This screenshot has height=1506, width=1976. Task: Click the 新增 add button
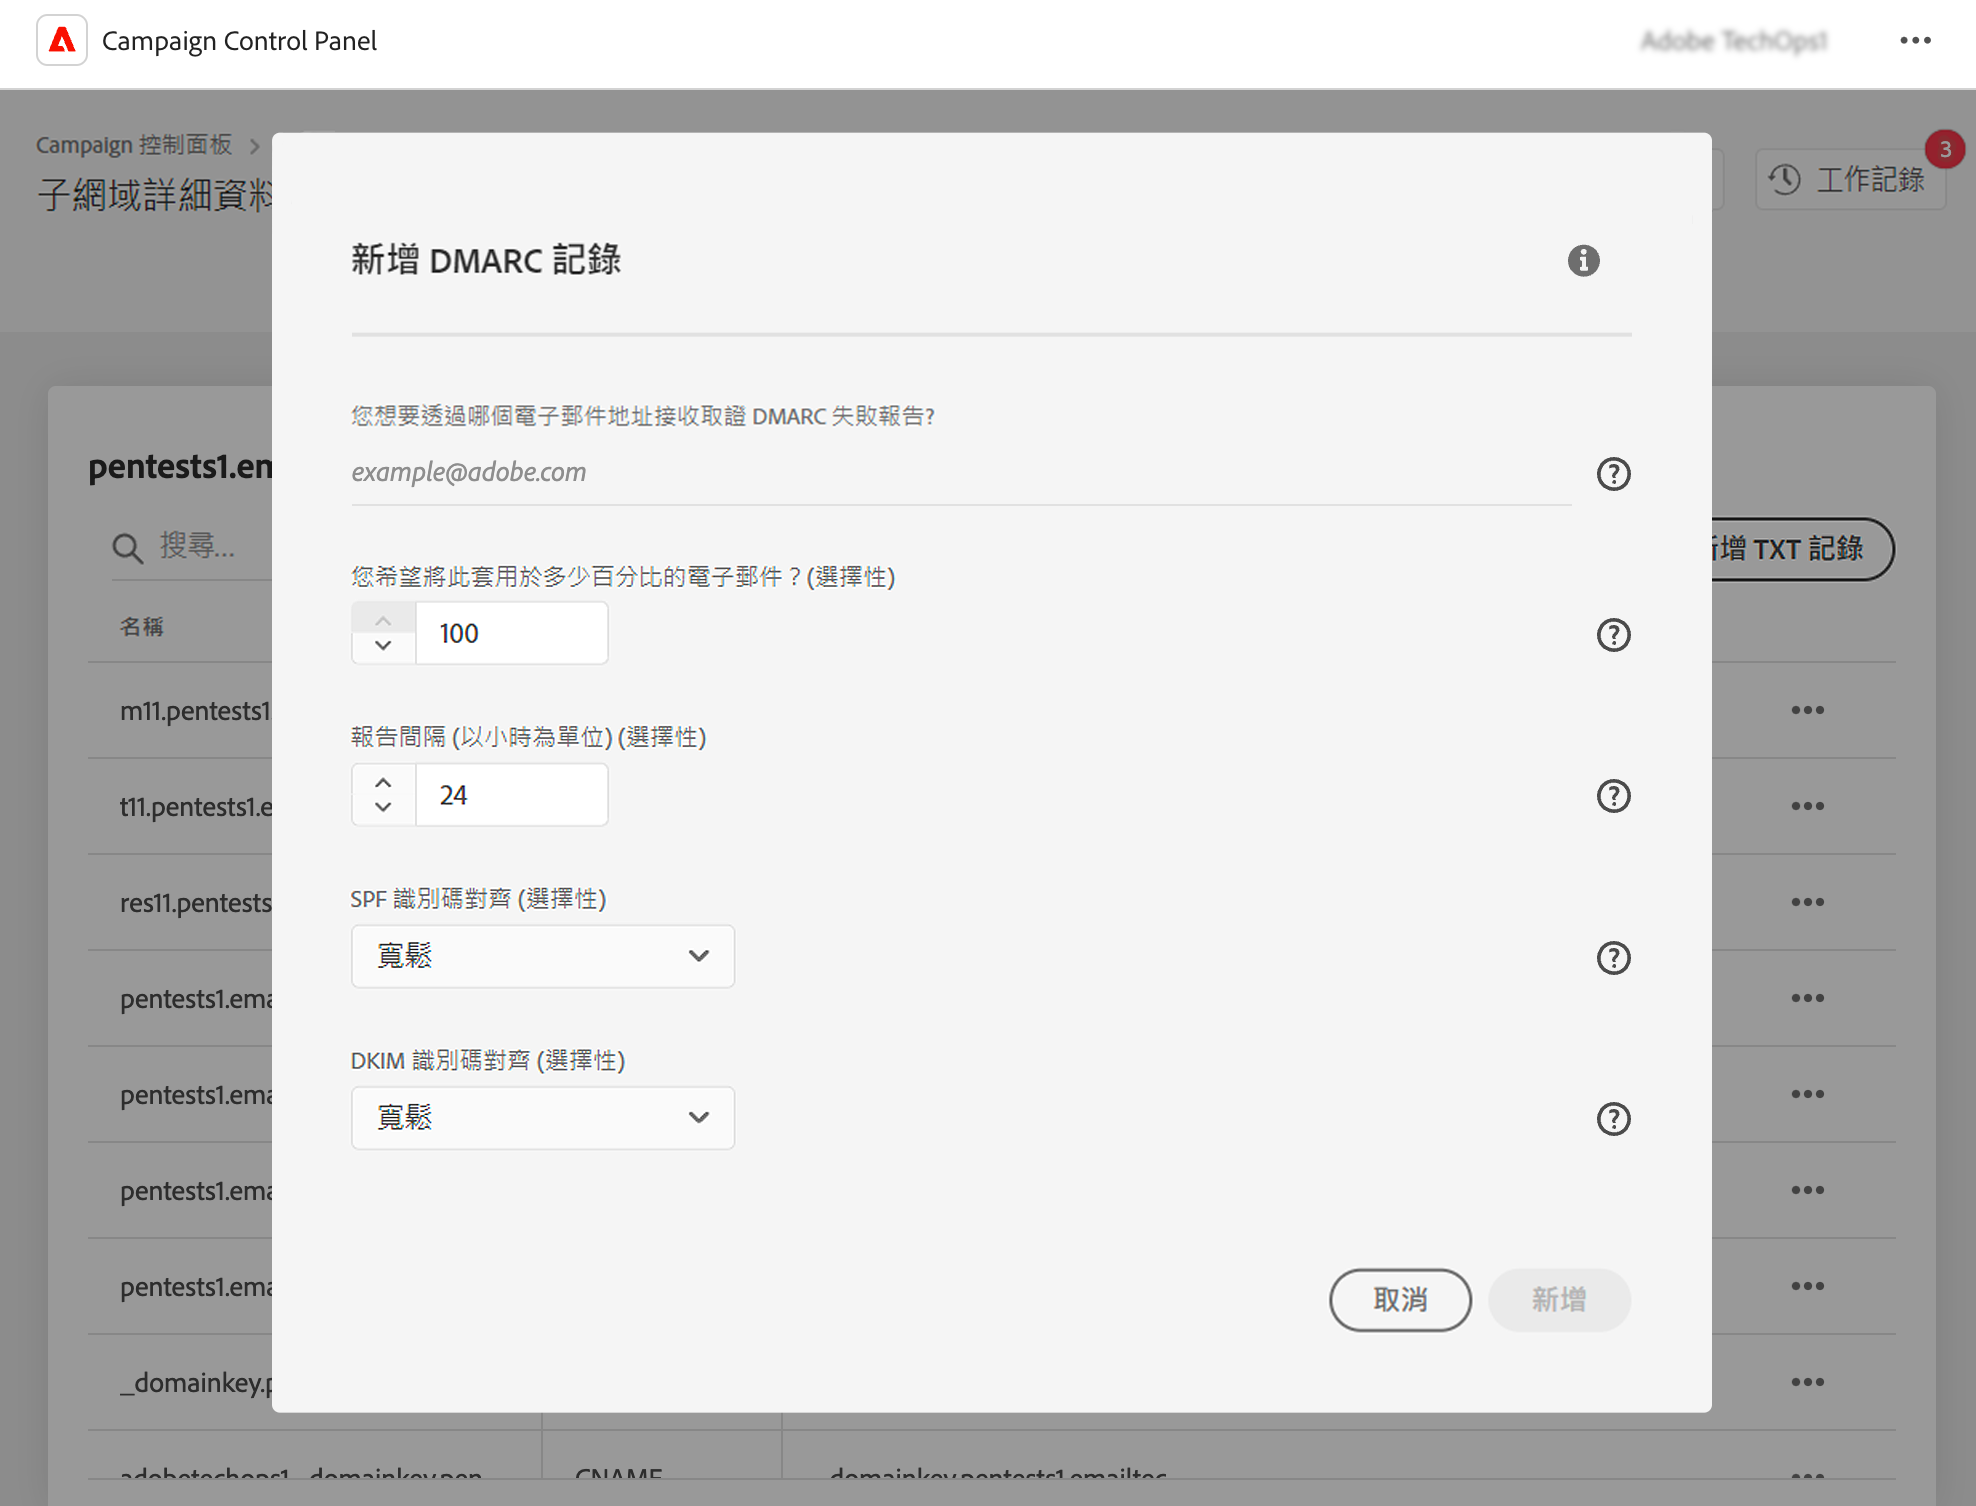(x=1559, y=1300)
